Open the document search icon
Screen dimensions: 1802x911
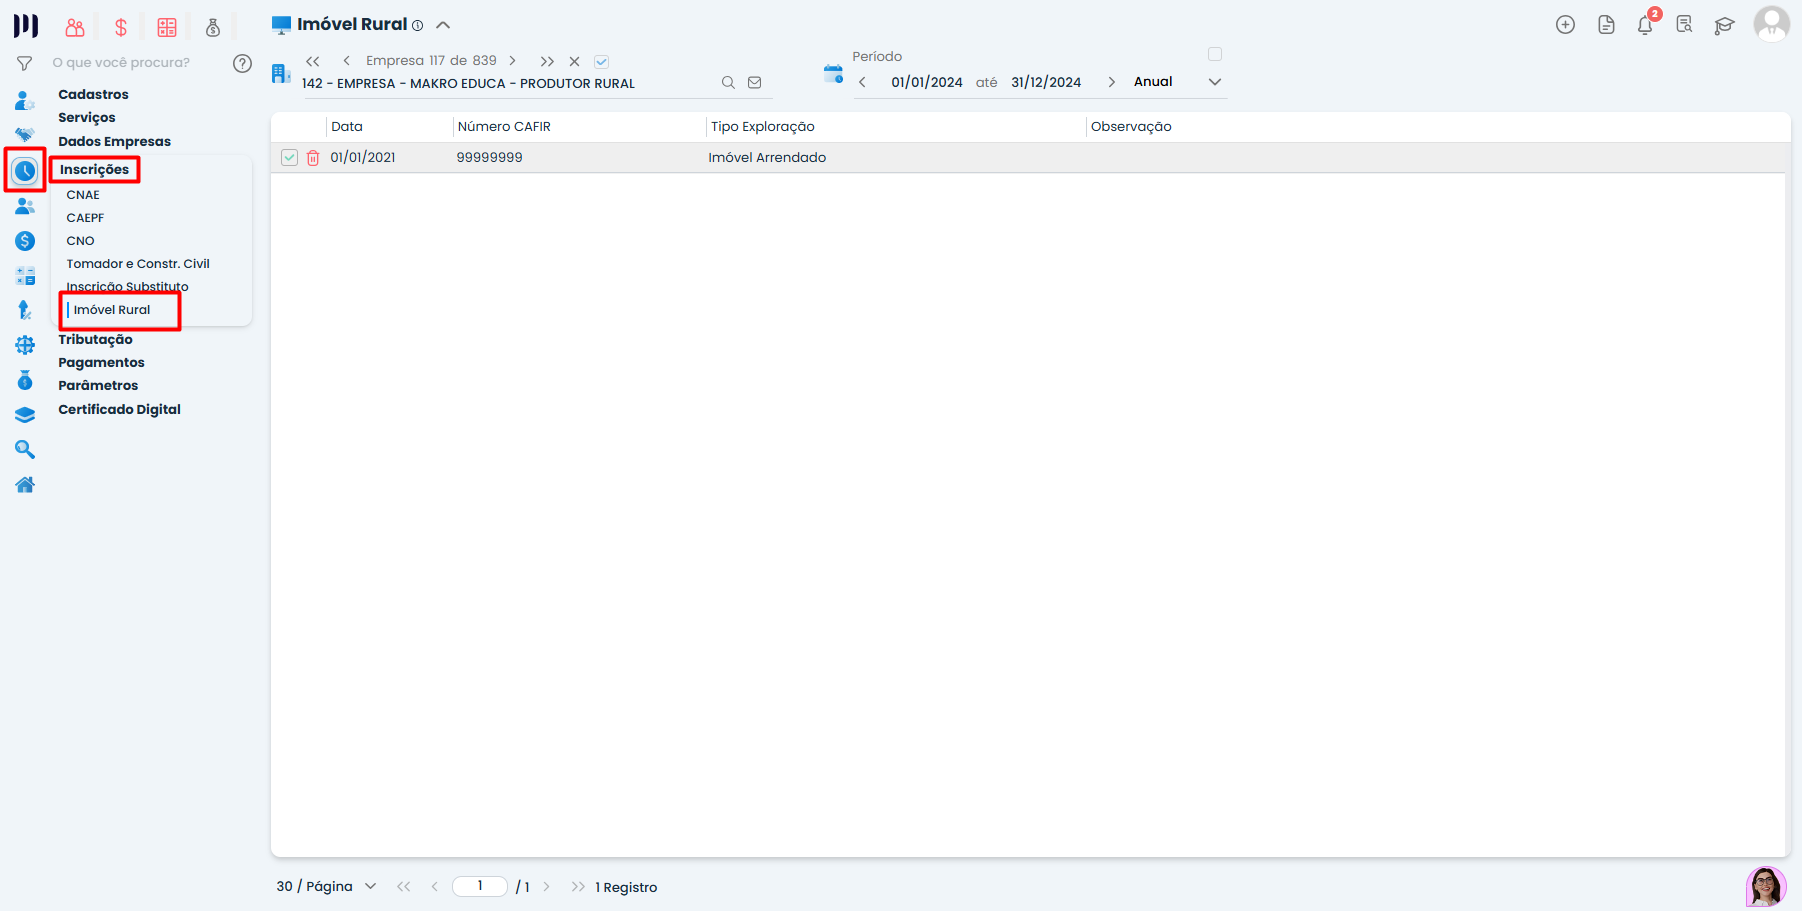pyautogui.click(x=1685, y=25)
